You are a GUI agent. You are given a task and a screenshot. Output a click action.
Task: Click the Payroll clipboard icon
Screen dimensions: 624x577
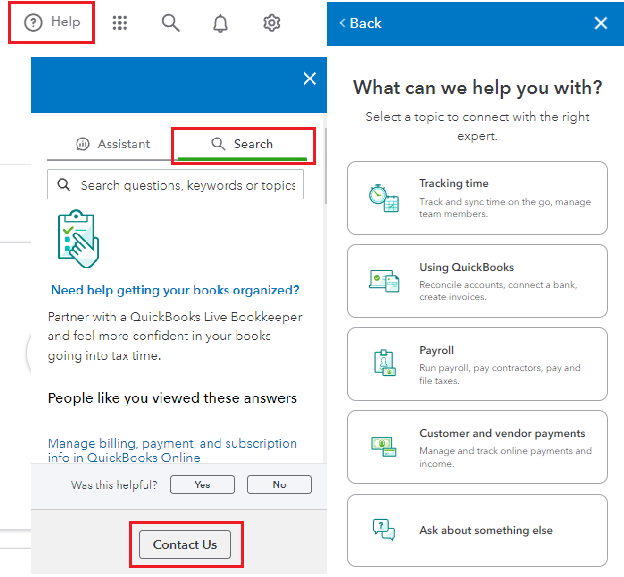tap(385, 363)
